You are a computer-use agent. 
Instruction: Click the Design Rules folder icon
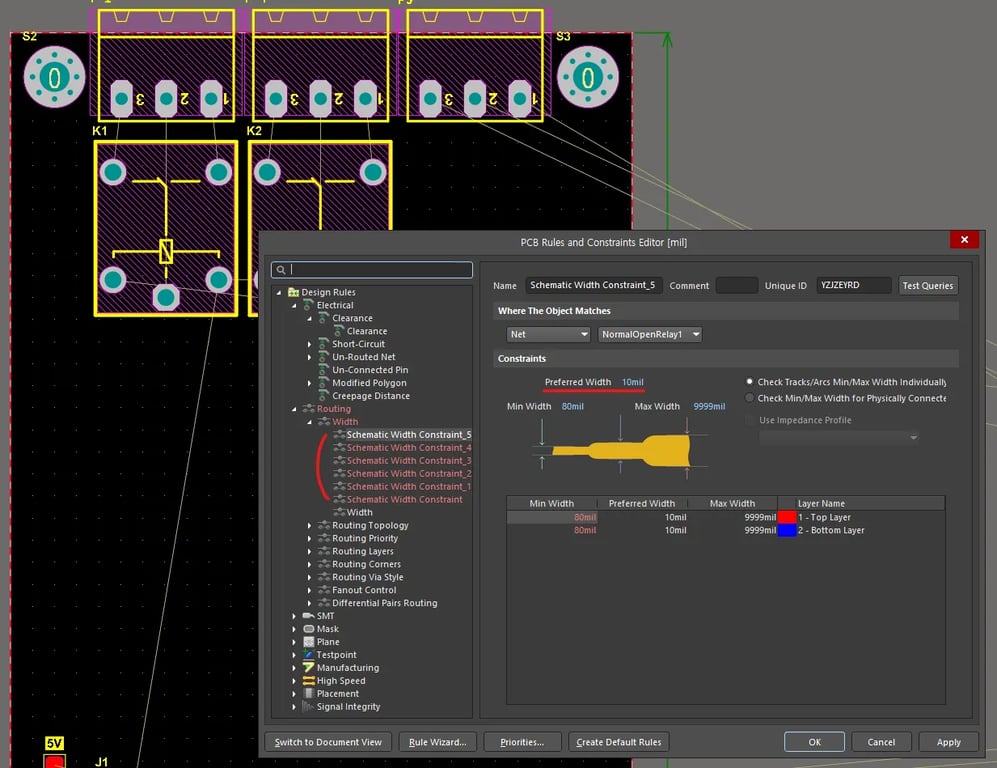point(293,292)
